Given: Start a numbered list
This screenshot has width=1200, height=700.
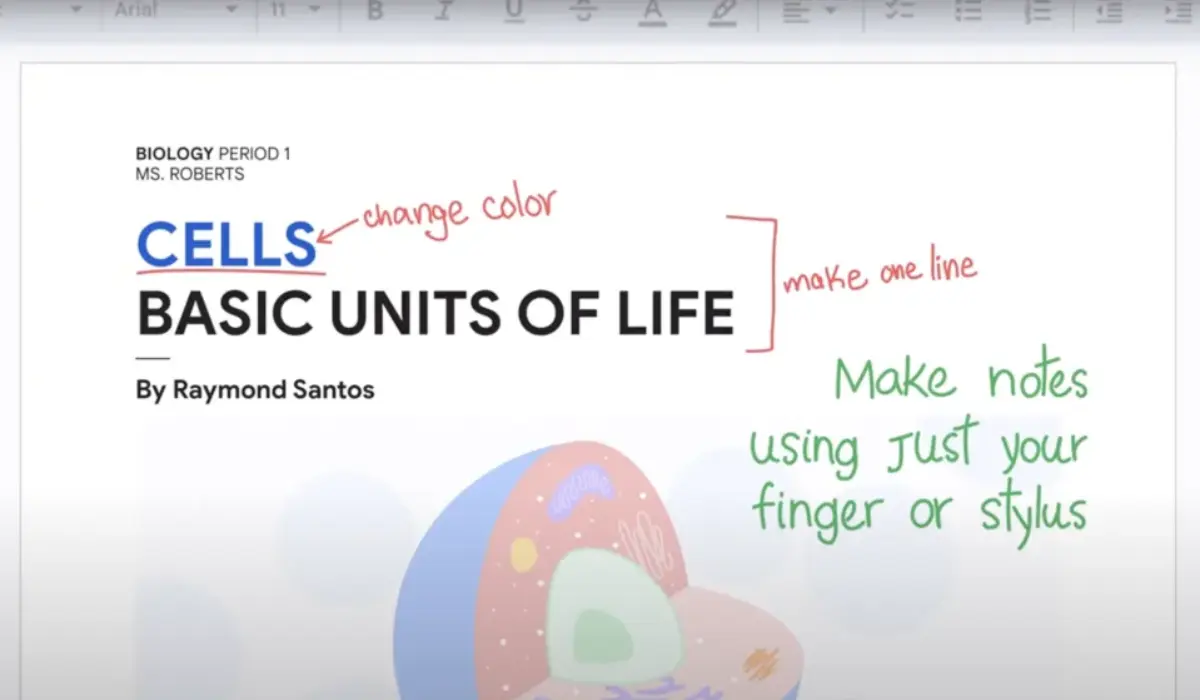Looking at the screenshot, I should point(1038,10).
